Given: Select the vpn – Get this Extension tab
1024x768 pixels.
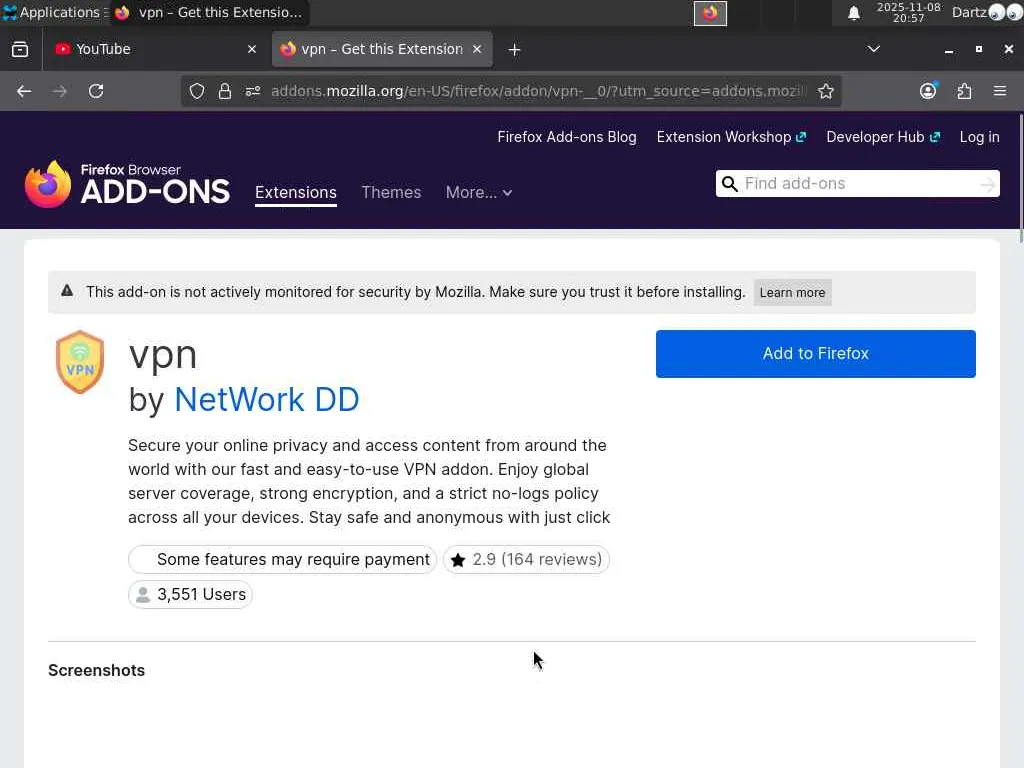Looking at the screenshot, I should [x=382, y=50].
